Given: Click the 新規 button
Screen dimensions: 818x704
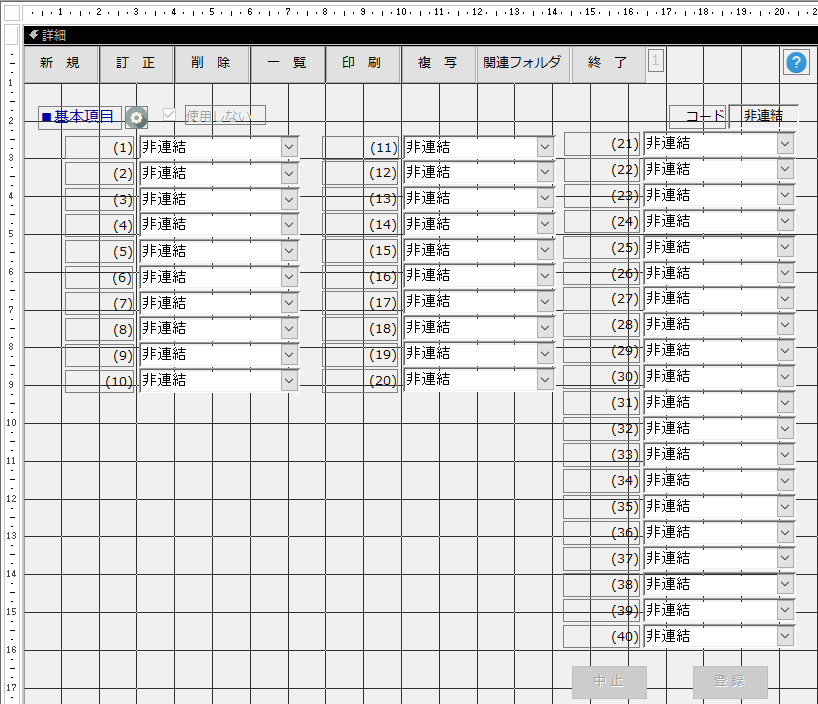Looking at the screenshot, I should pos(61,63).
